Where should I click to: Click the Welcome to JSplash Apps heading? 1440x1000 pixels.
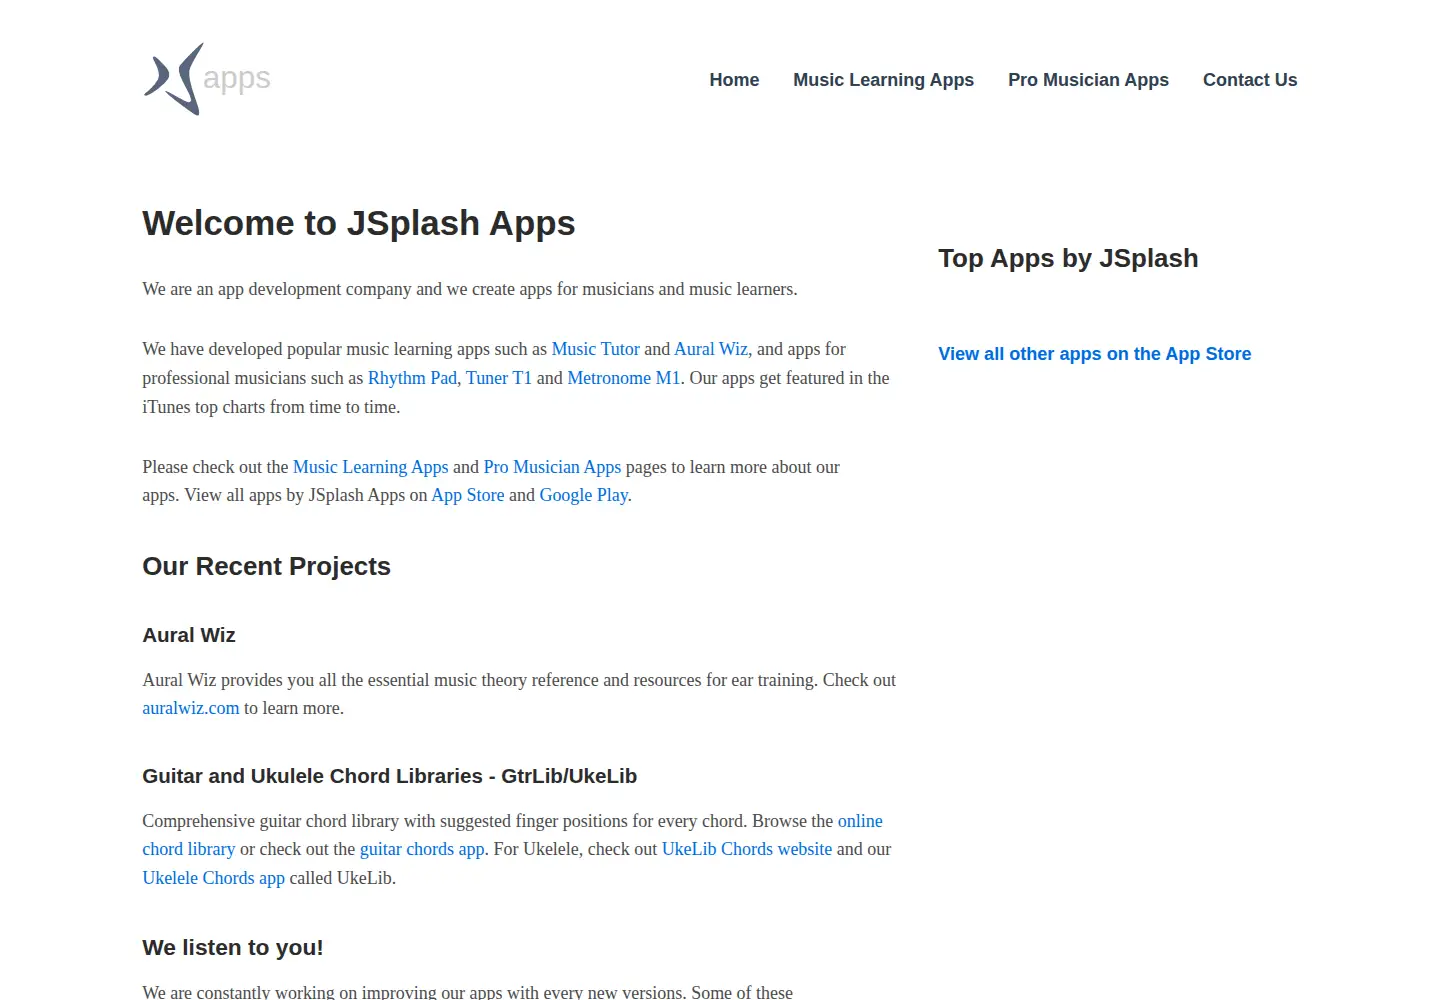click(x=359, y=223)
